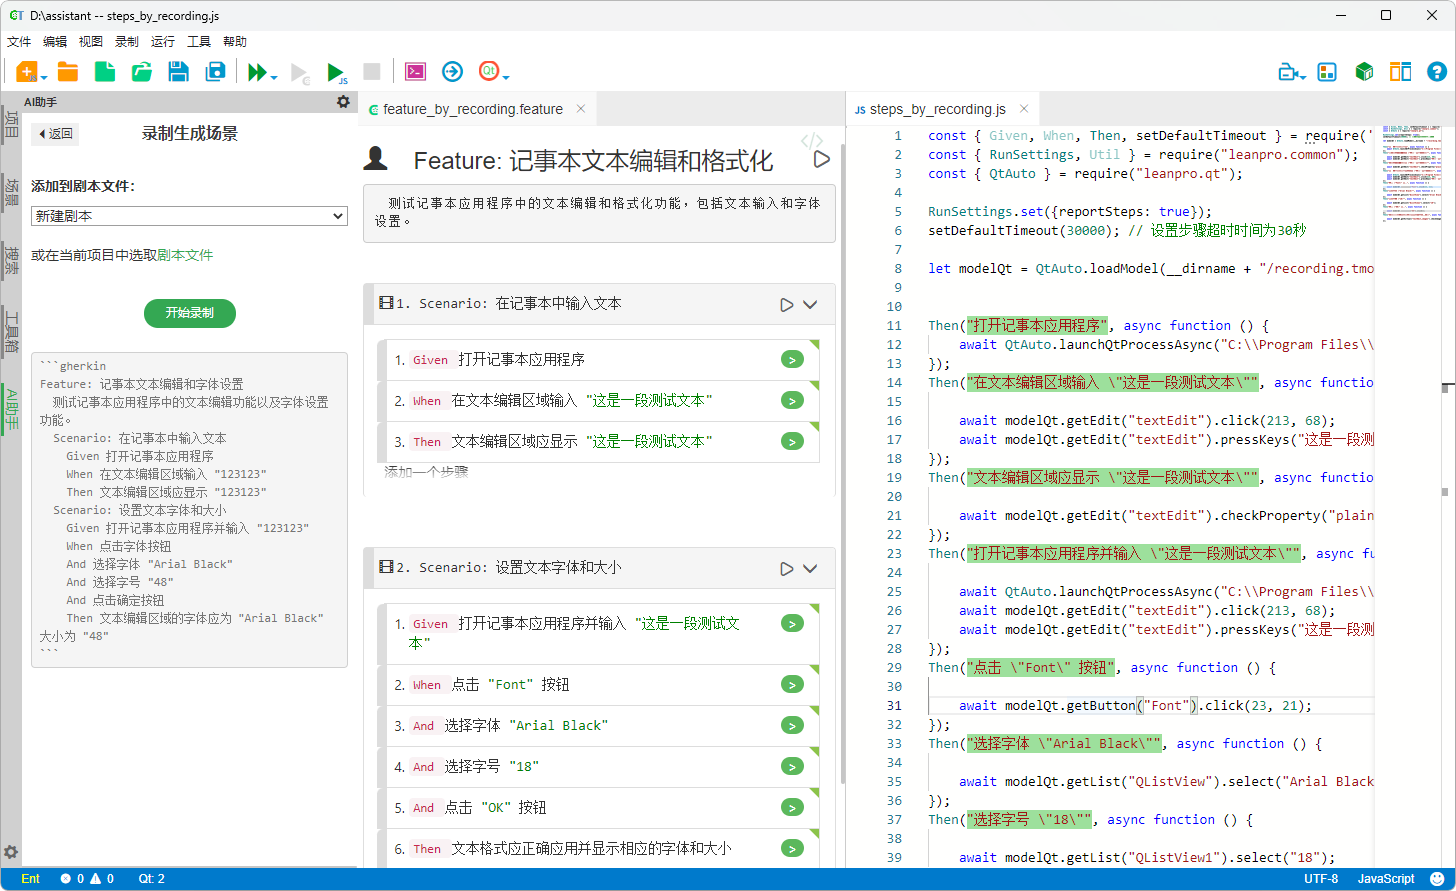
Task: Open the new project icon's dropdown arrow
Action: (x=43, y=76)
